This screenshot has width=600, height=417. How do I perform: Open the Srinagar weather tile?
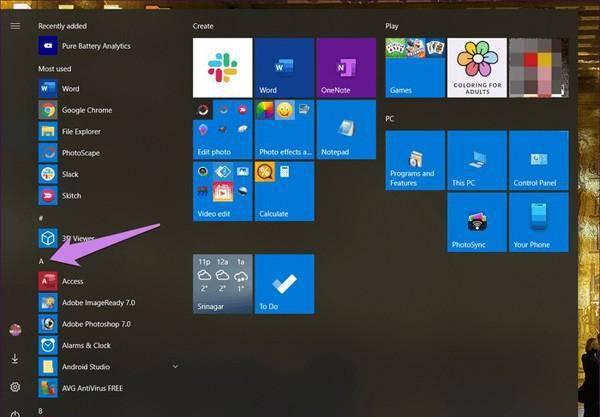click(x=223, y=284)
